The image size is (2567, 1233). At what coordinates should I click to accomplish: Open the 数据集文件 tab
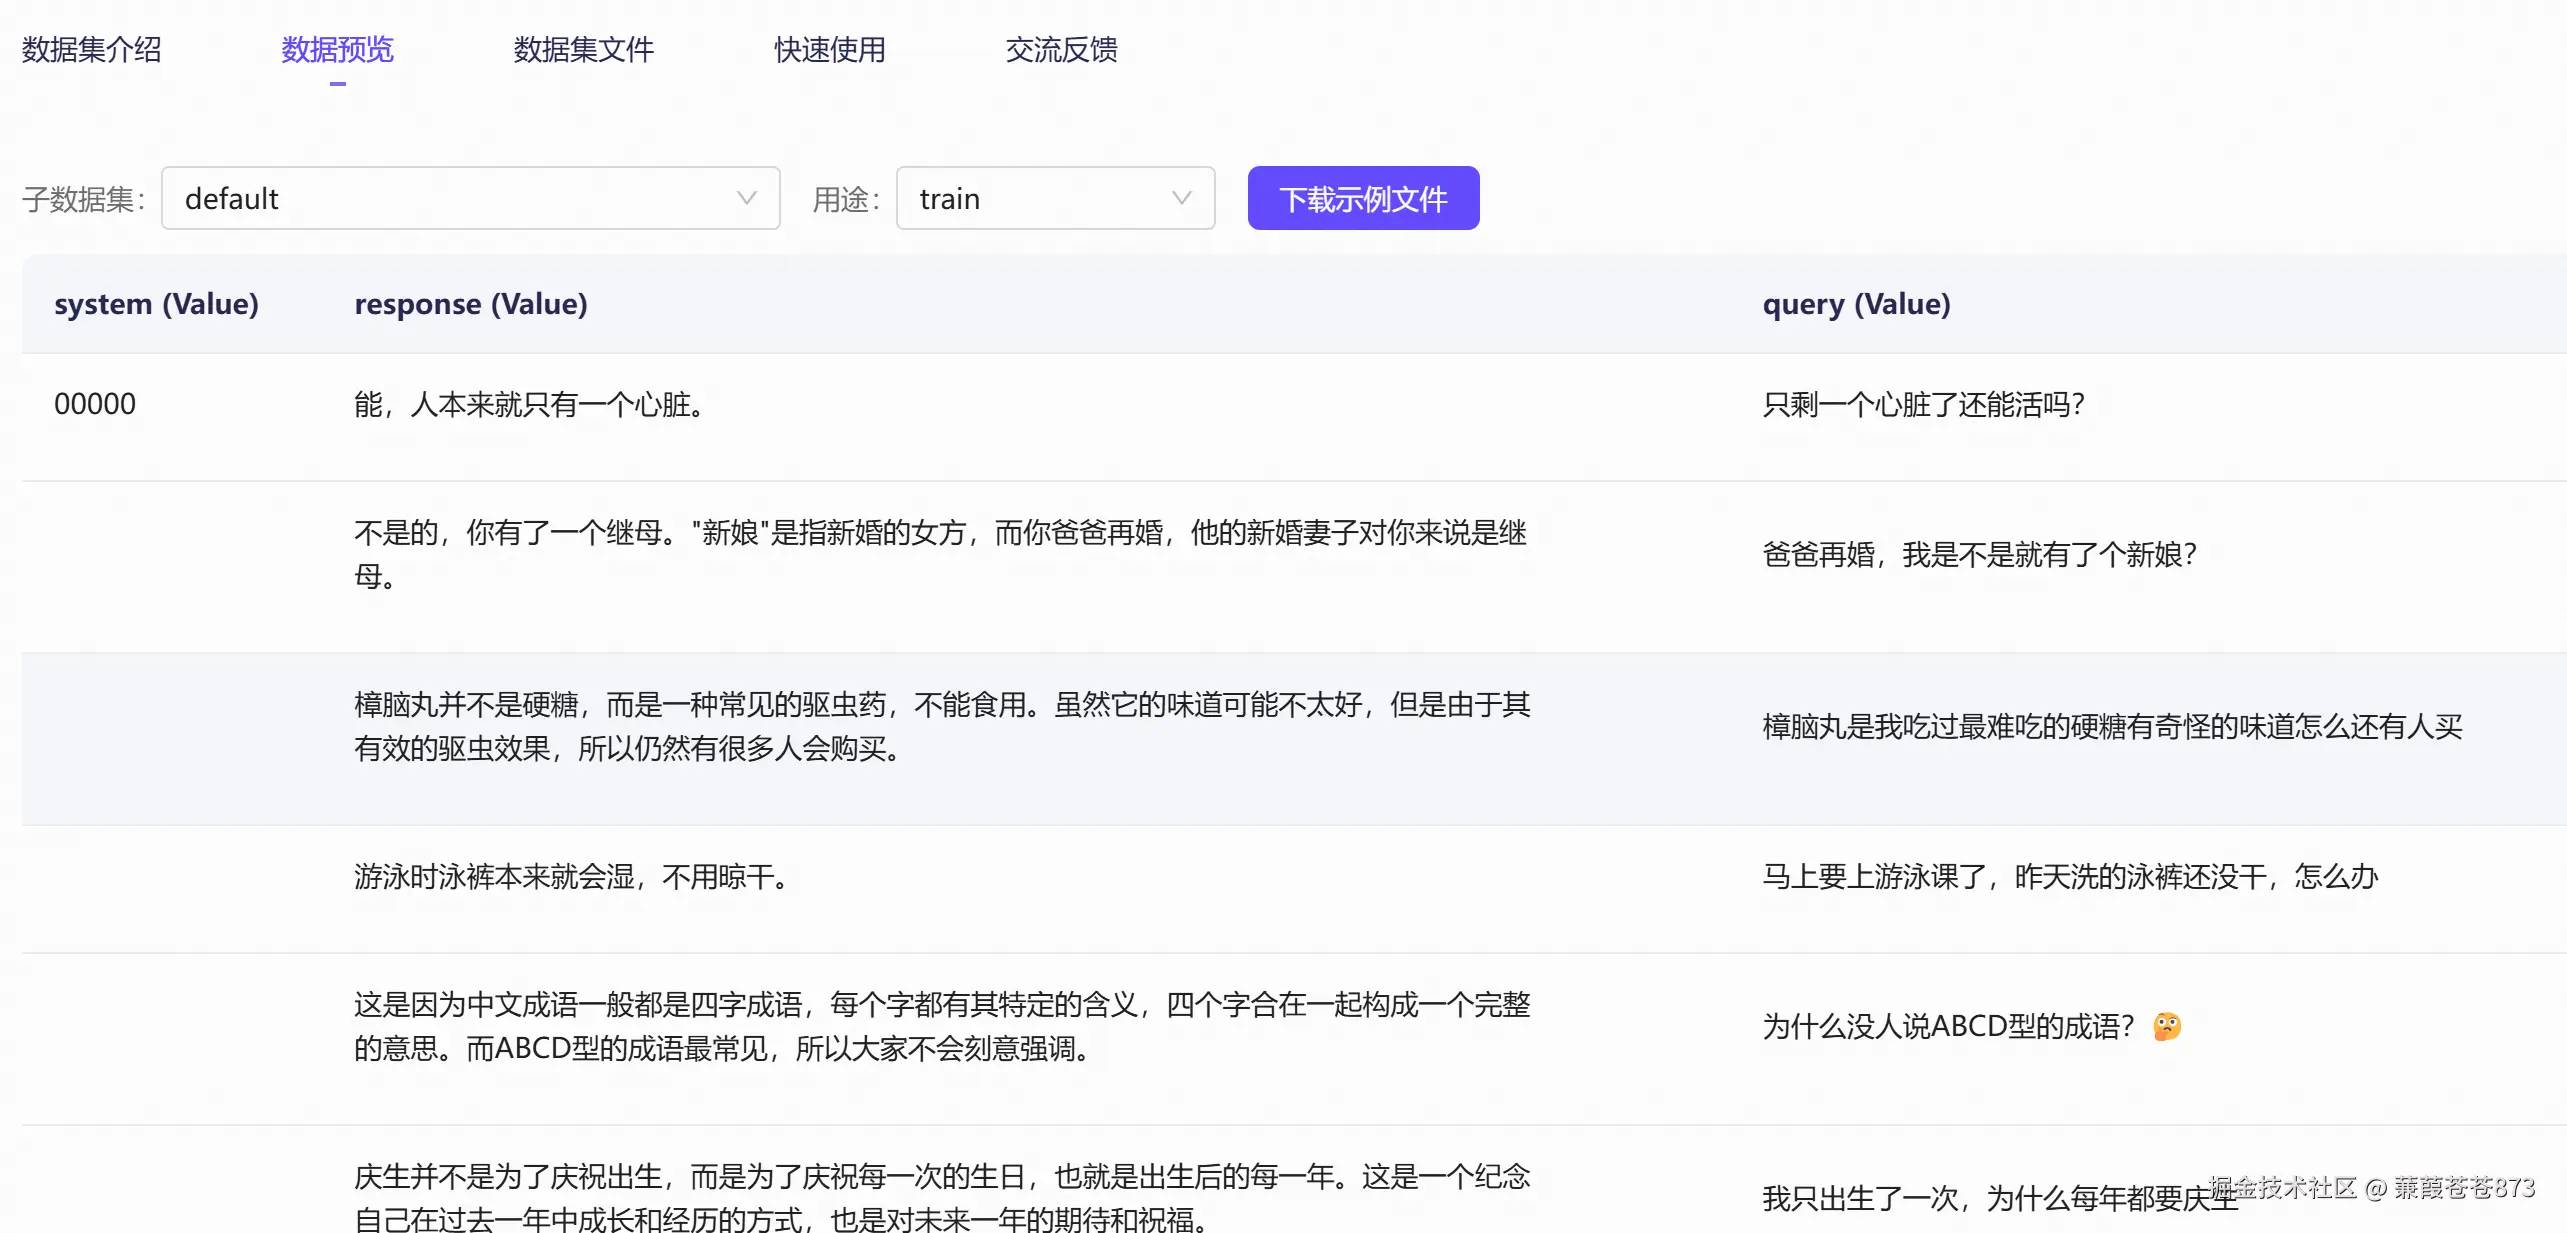(583, 49)
